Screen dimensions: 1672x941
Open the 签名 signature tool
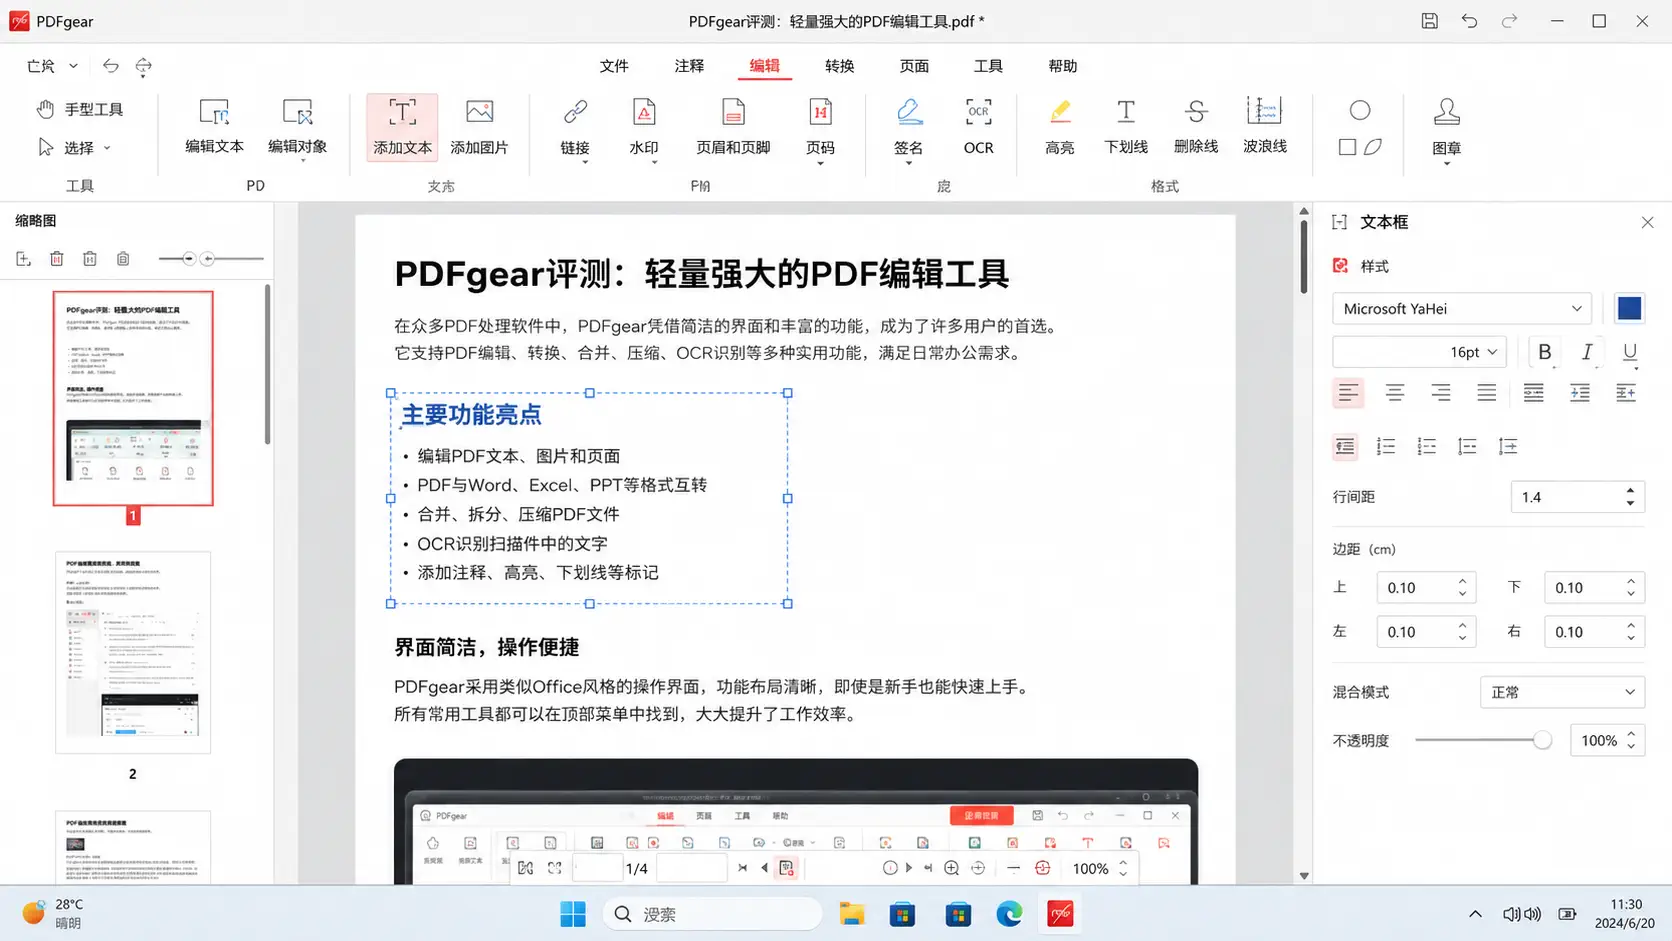(908, 129)
